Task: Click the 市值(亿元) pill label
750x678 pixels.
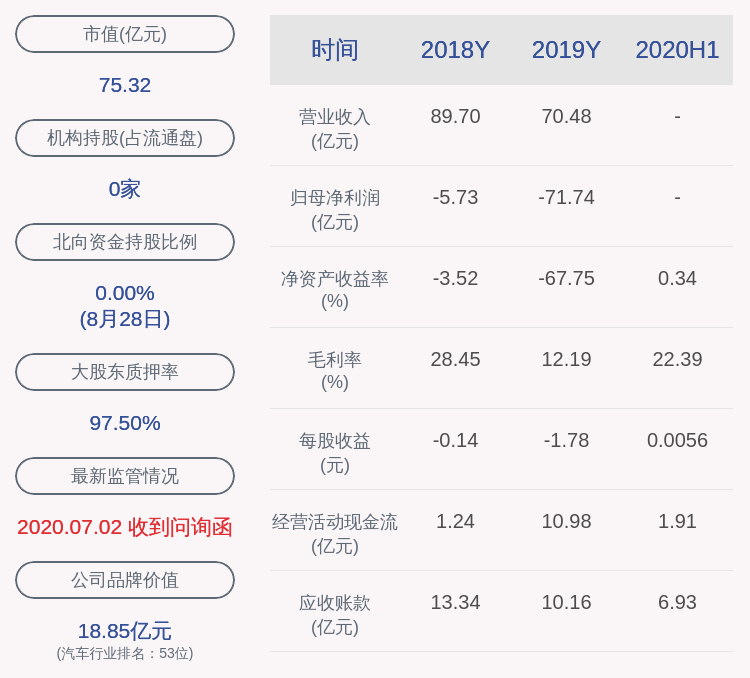Action: click(125, 34)
